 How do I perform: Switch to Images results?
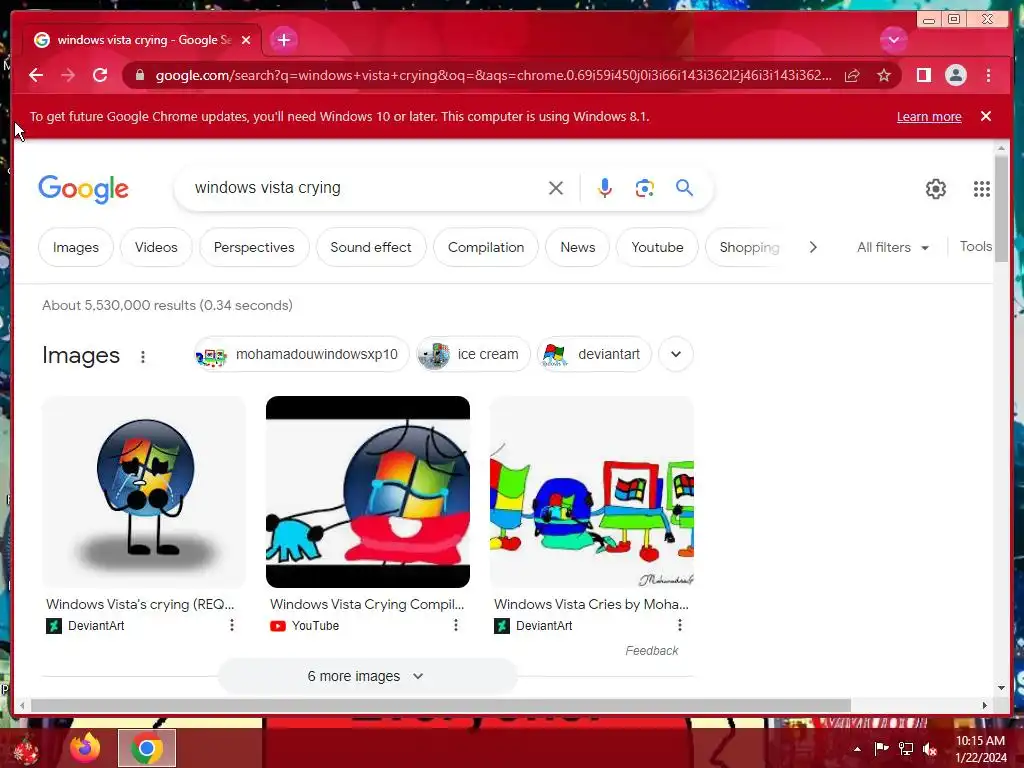[x=76, y=248]
